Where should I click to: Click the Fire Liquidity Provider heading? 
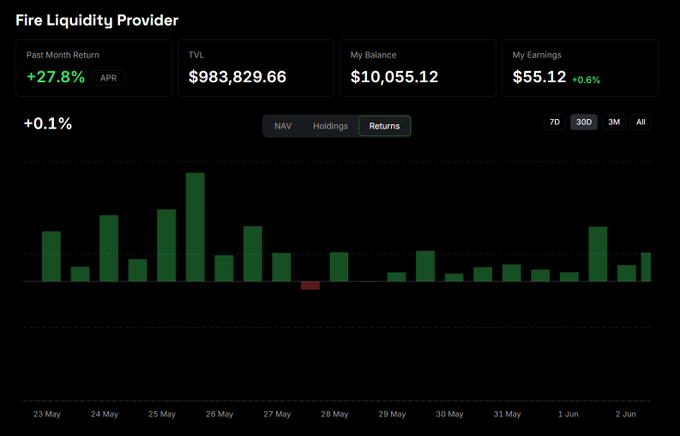click(x=97, y=20)
